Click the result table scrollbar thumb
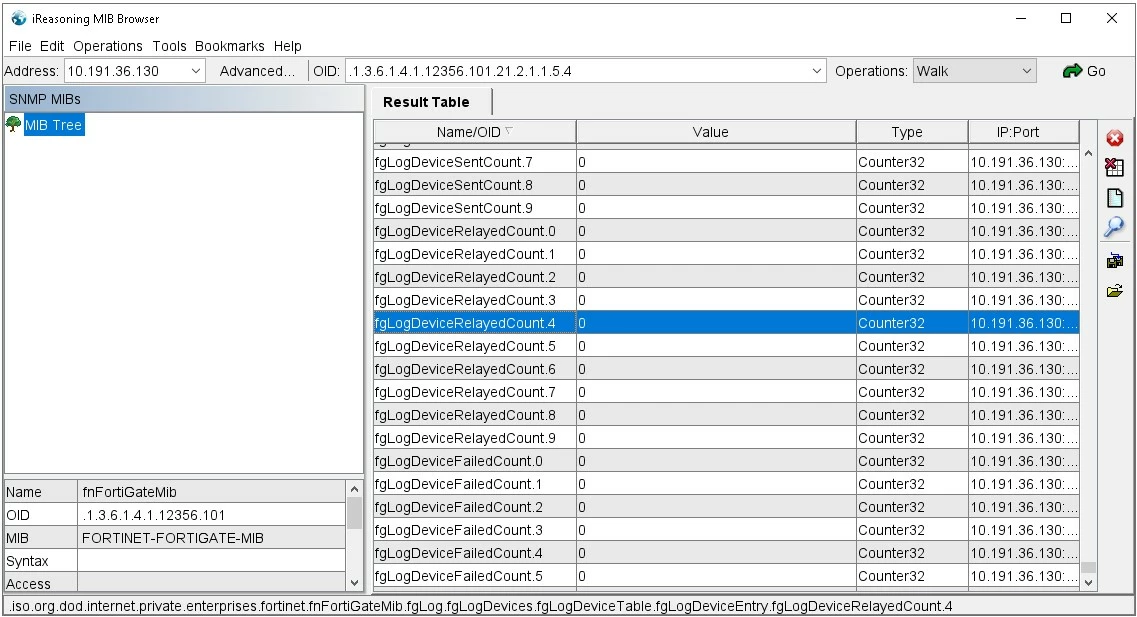 tap(1088, 567)
